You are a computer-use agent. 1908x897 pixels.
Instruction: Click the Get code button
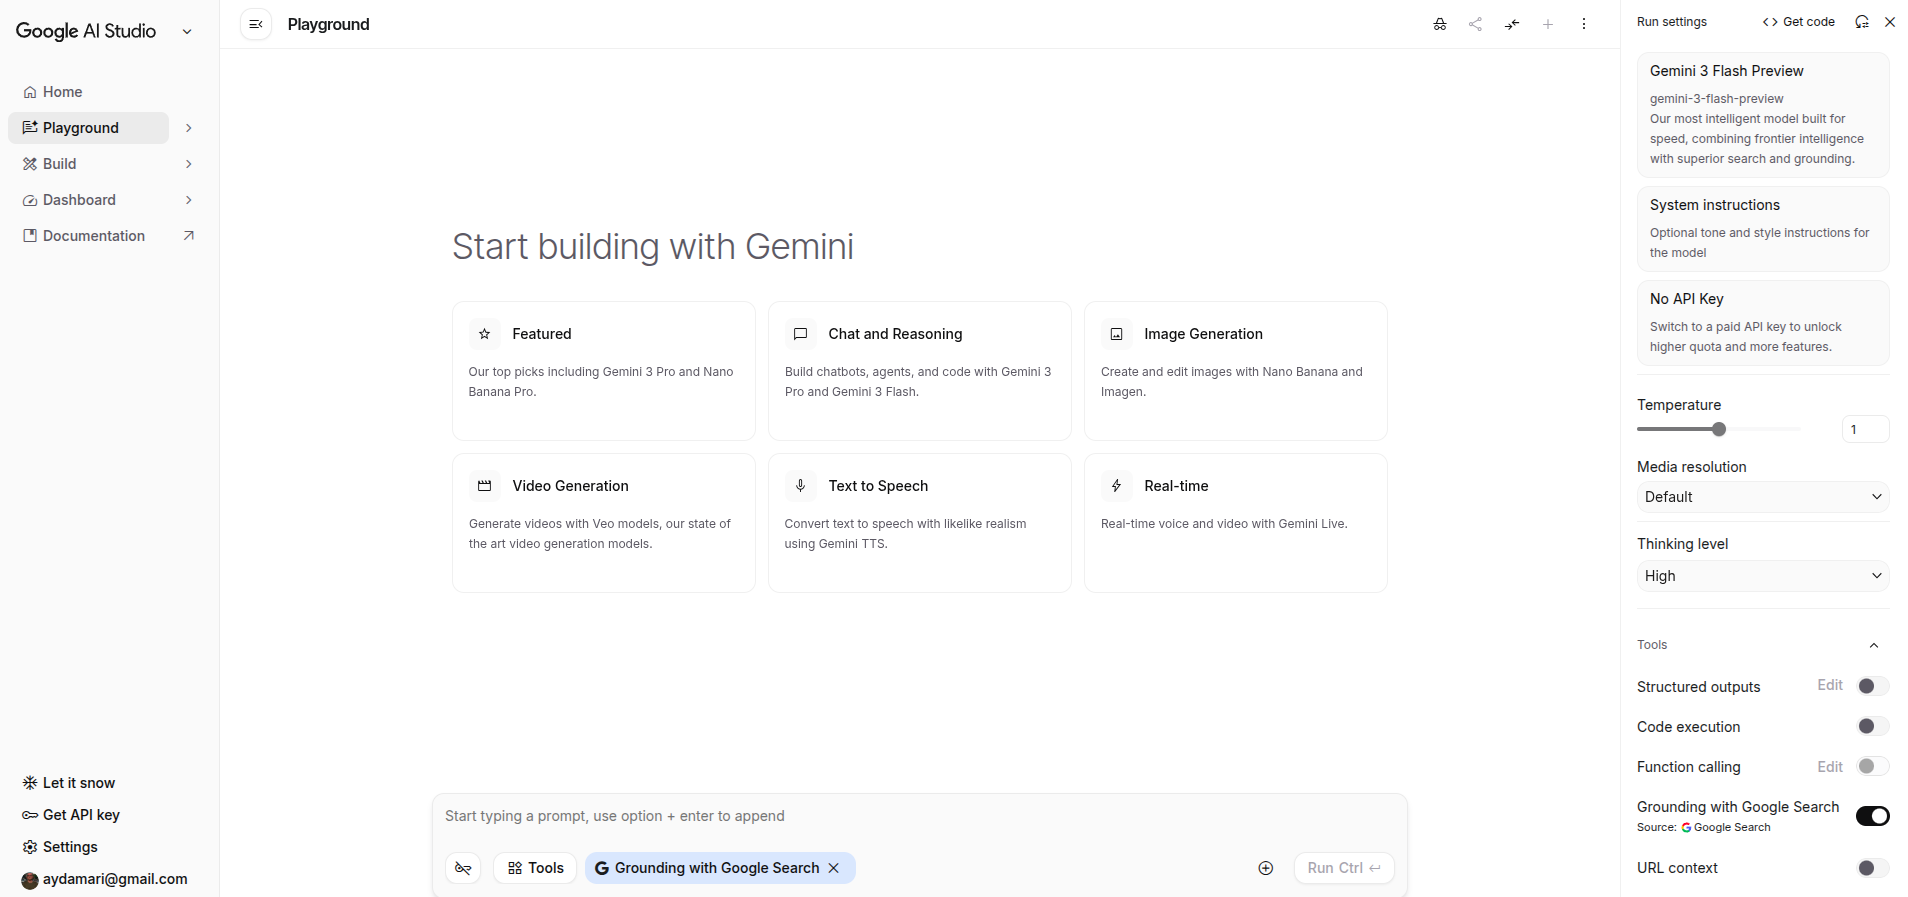click(1798, 22)
